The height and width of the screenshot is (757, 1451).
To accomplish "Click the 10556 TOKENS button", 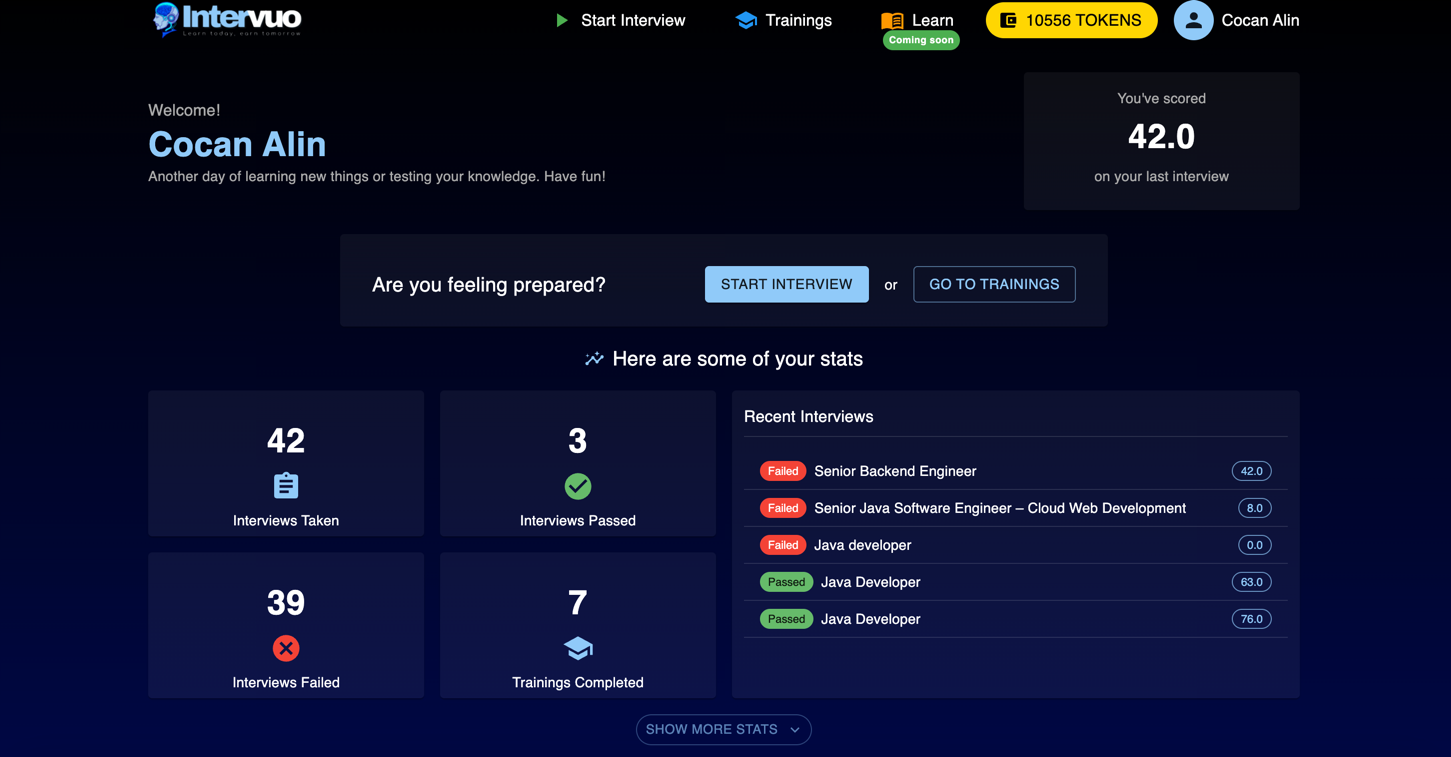I will [1071, 19].
